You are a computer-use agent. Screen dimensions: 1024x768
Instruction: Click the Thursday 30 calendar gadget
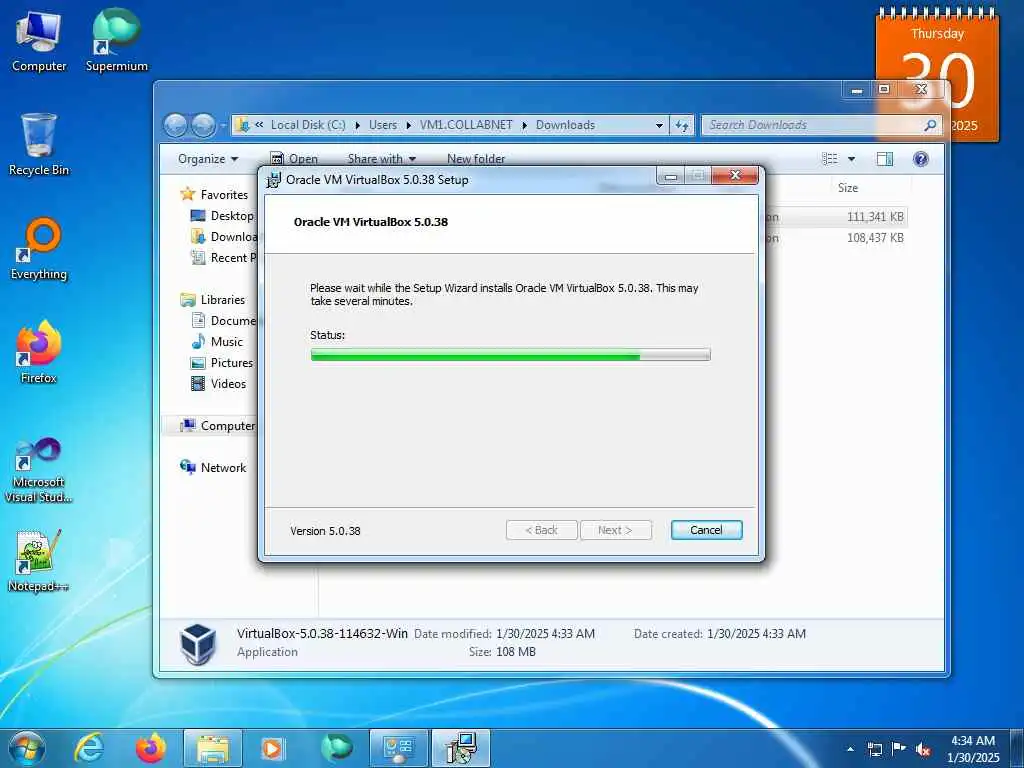pos(937,73)
